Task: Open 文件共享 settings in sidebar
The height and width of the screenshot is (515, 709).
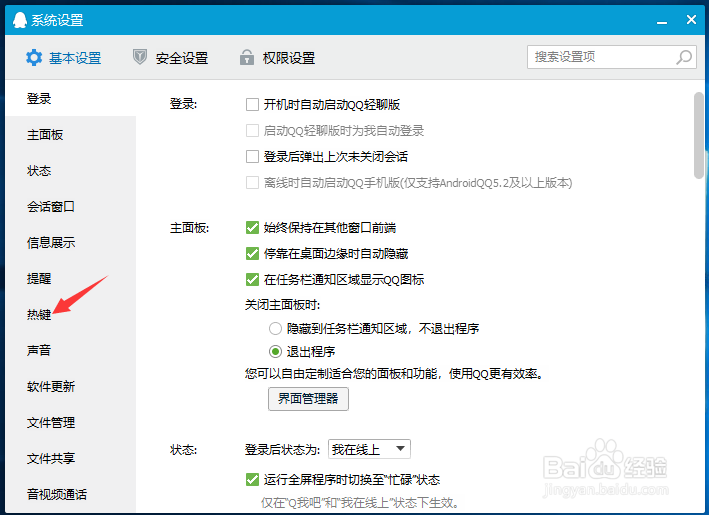Action: click(x=71, y=458)
